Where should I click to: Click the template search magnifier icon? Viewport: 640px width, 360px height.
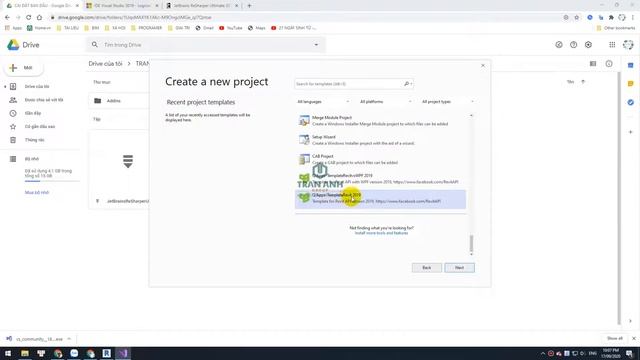click(x=407, y=84)
